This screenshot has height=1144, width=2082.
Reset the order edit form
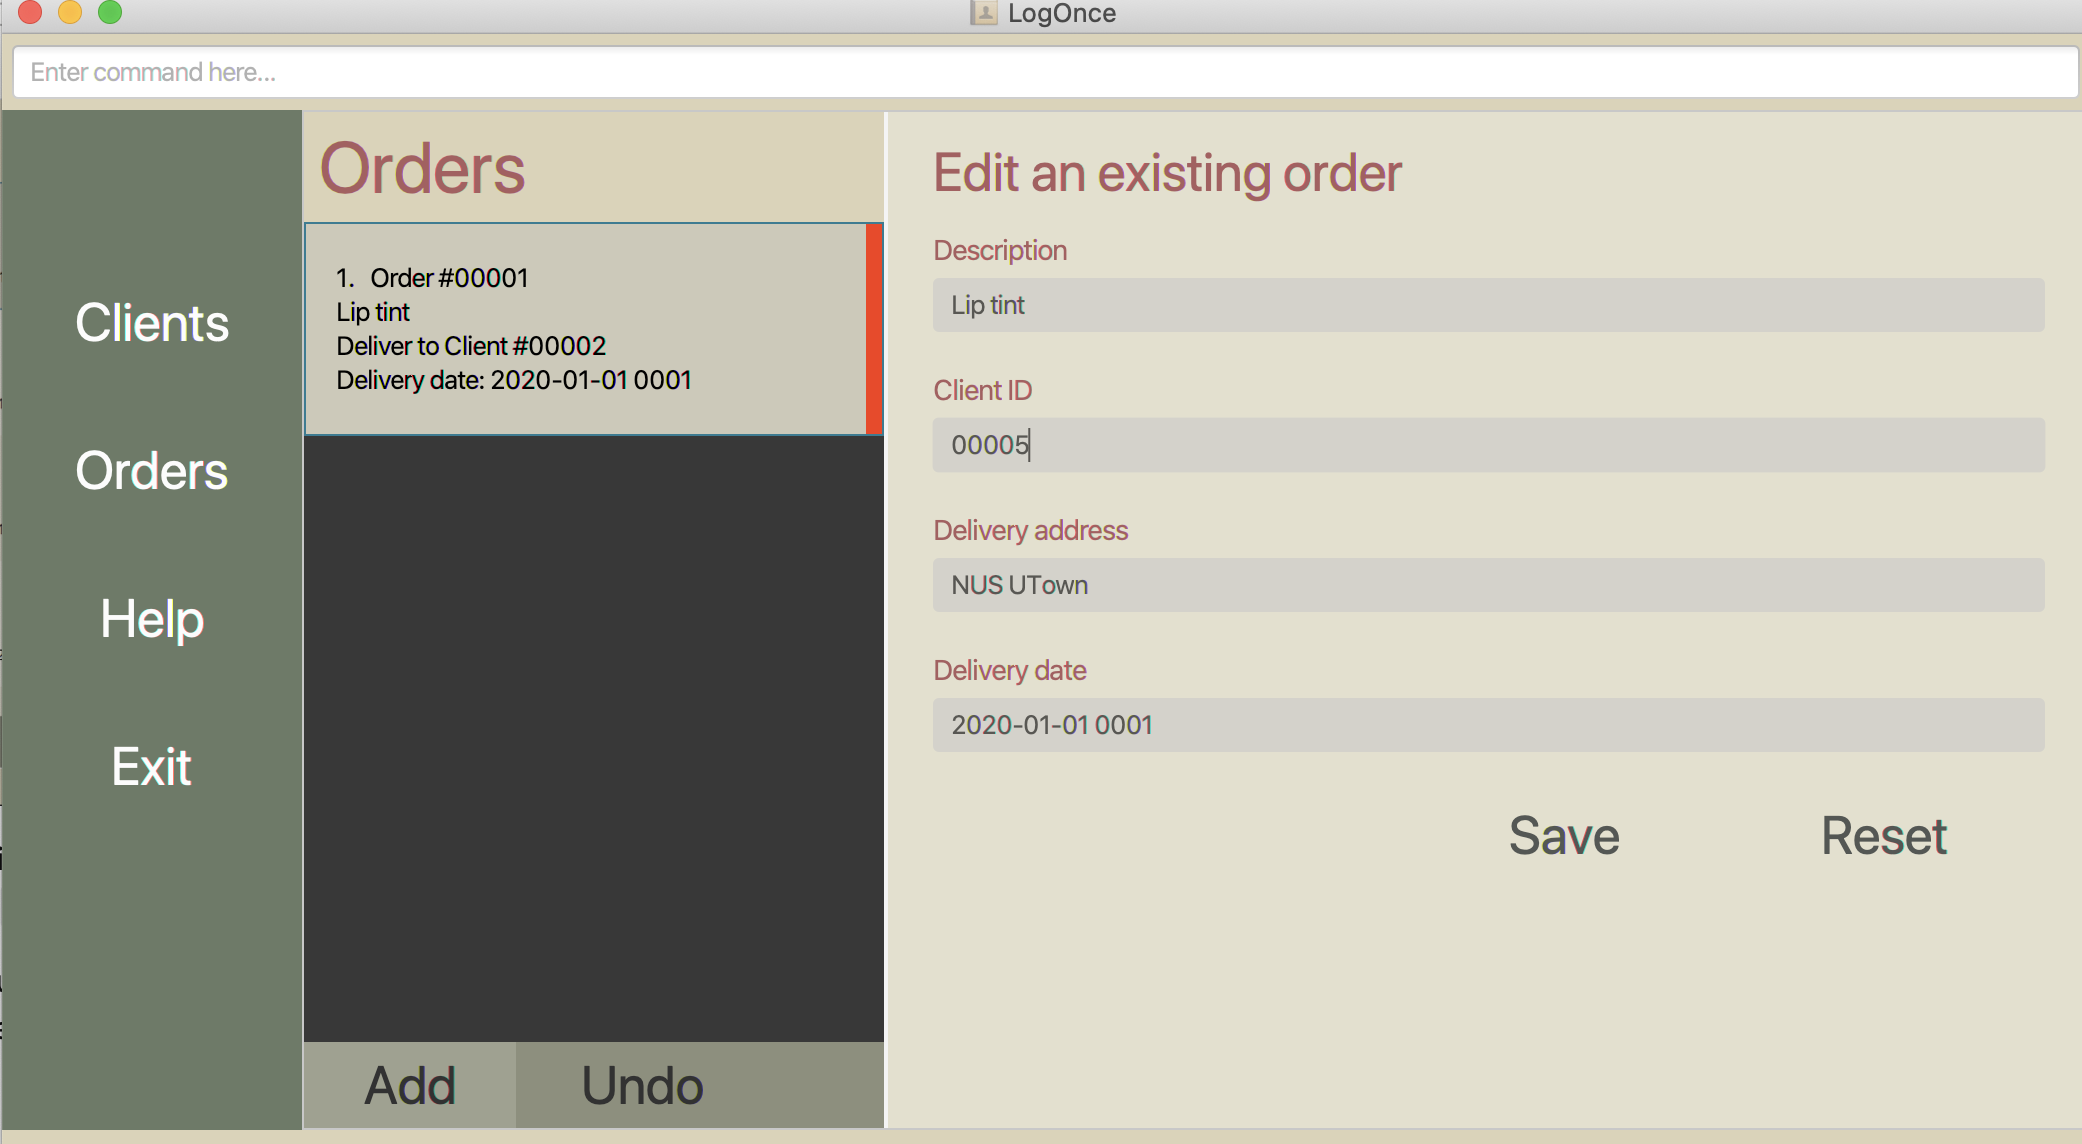pos(1883,836)
